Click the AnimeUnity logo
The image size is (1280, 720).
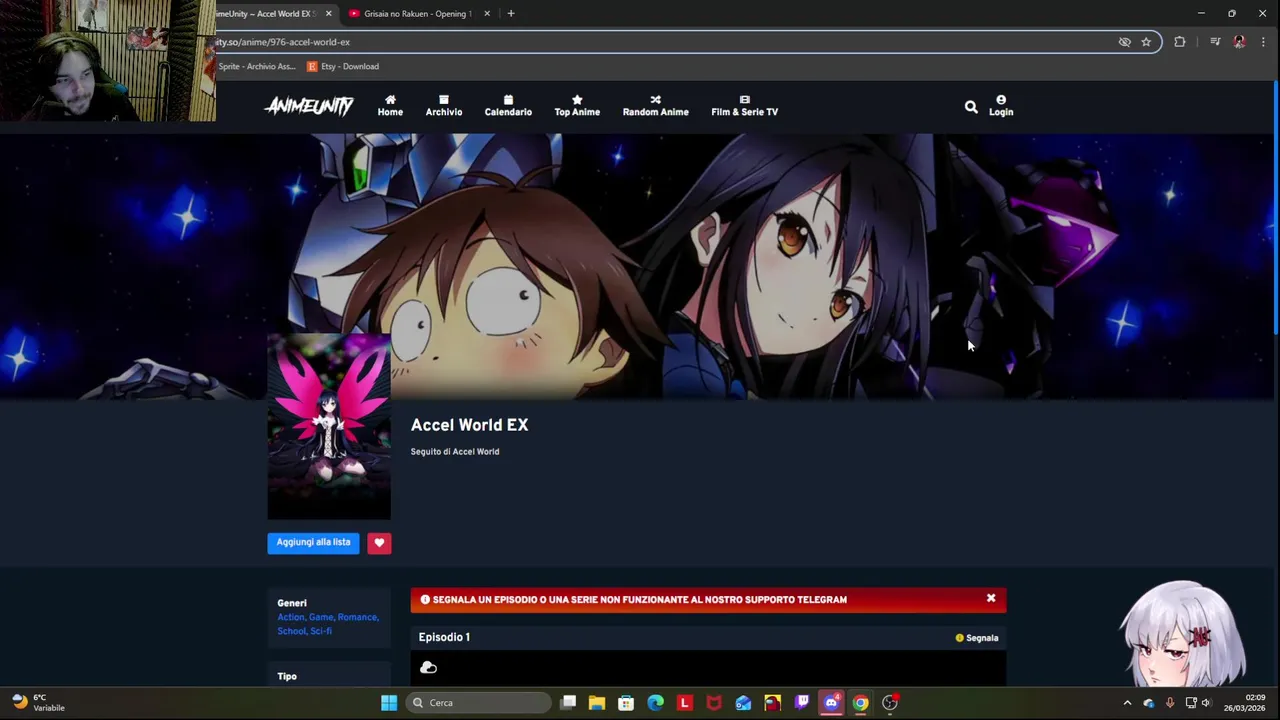308,106
